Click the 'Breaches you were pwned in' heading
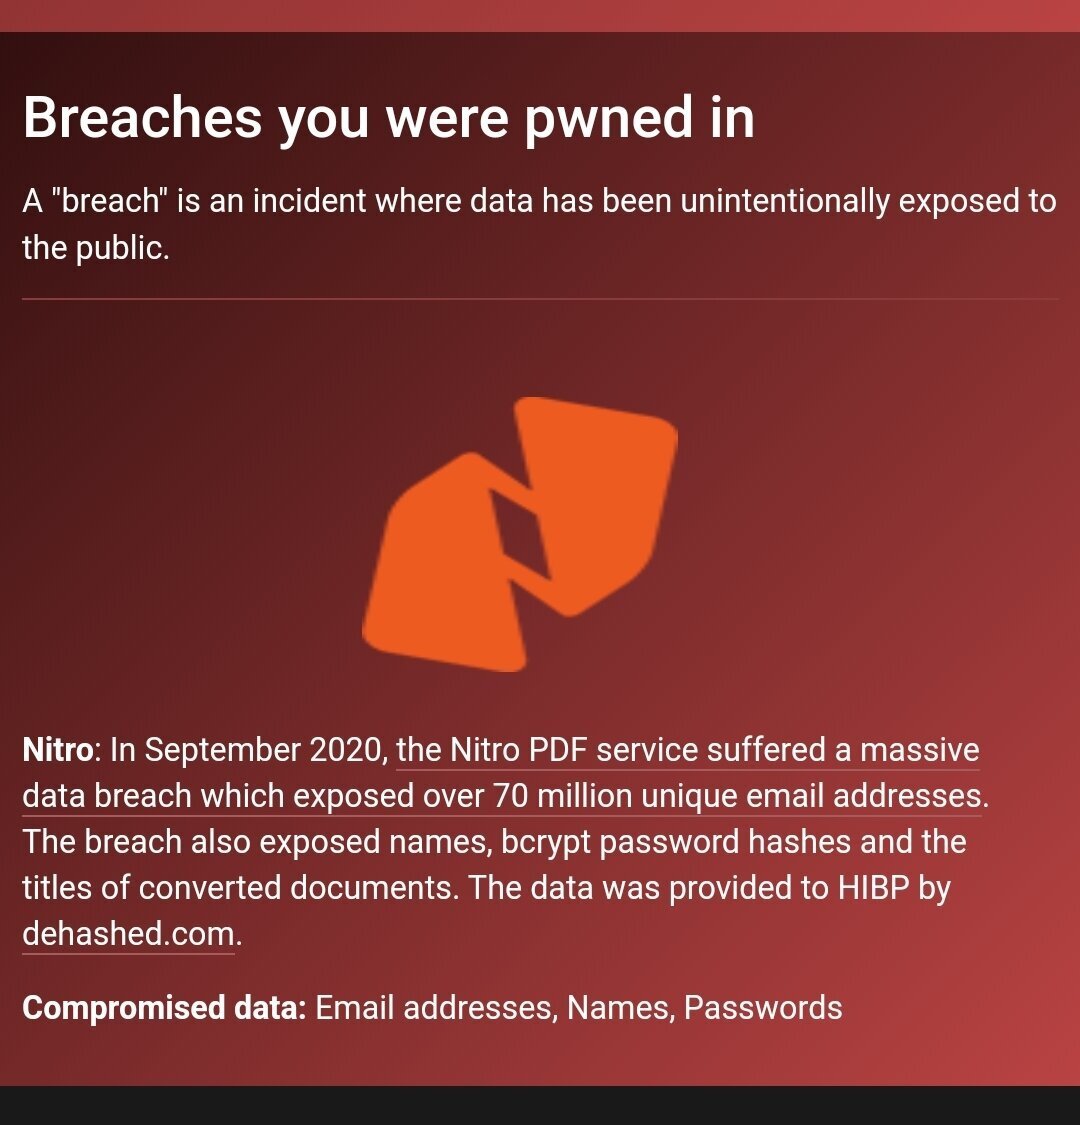1080x1125 pixels. click(x=388, y=117)
